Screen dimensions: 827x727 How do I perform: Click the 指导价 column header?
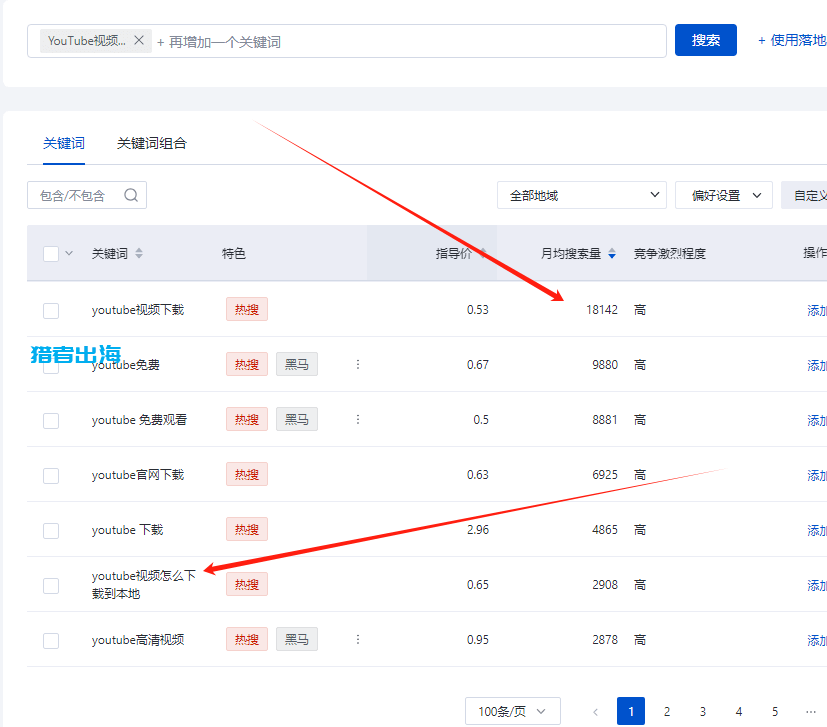454,254
